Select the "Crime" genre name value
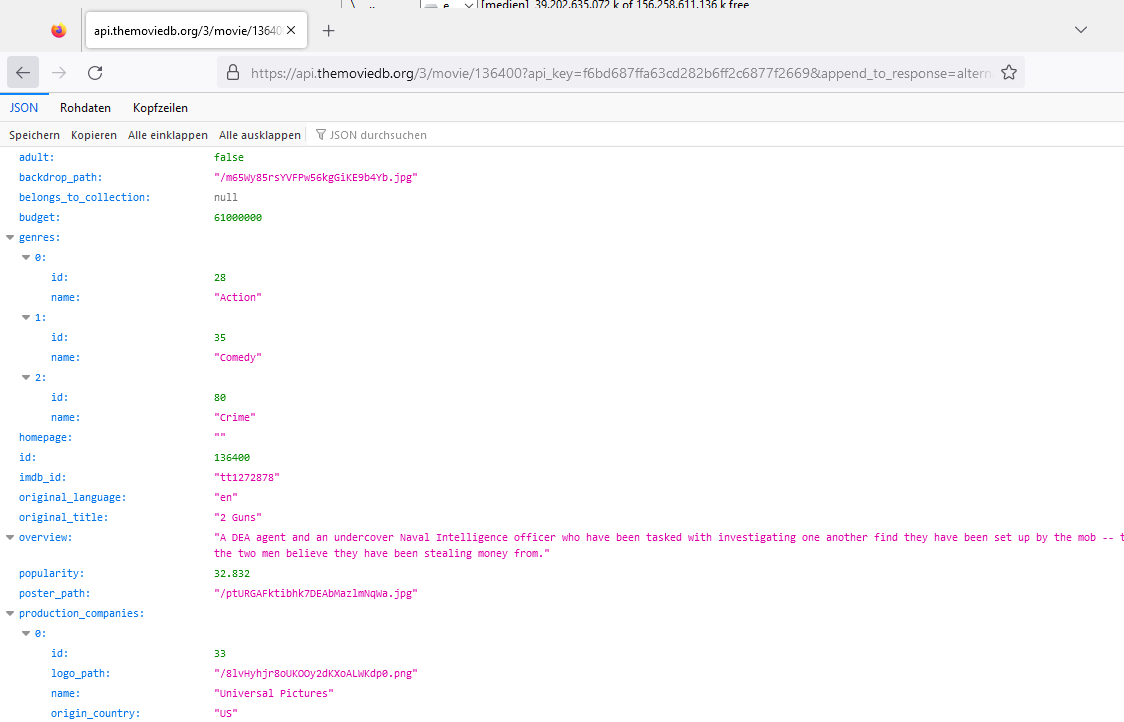The height and width of the screenshot is (722, 1124). pyautogui.click(x=235, y=417)
